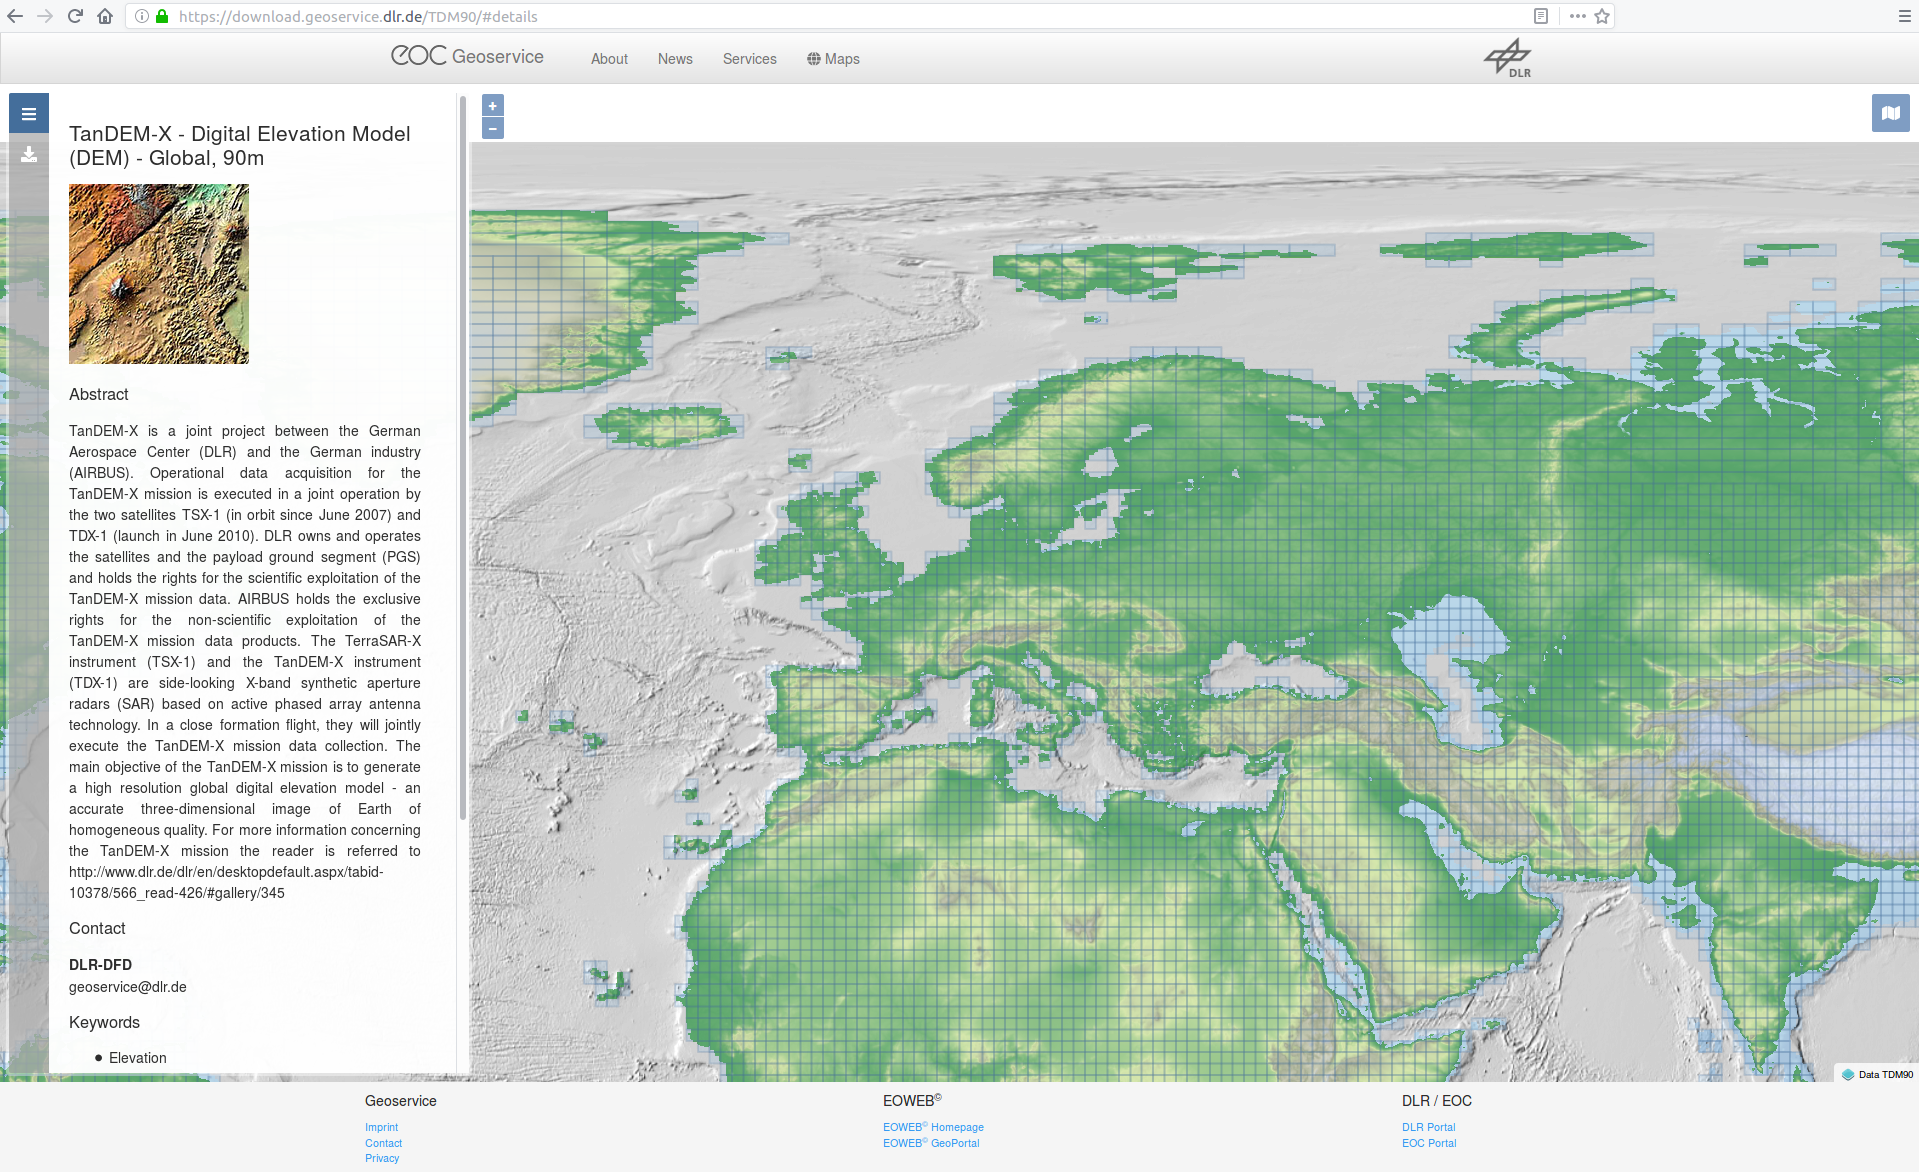Open the EOWEB GeoPortal link
Viewport: 1919px width, 1175px height.
931,1143
